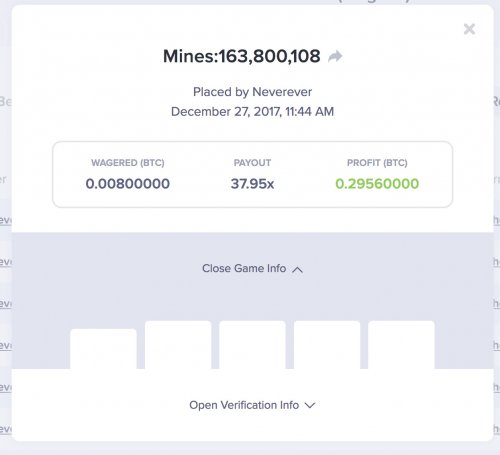Select the second mine tile from left
The image size is (500, 455).
(178, 345)
